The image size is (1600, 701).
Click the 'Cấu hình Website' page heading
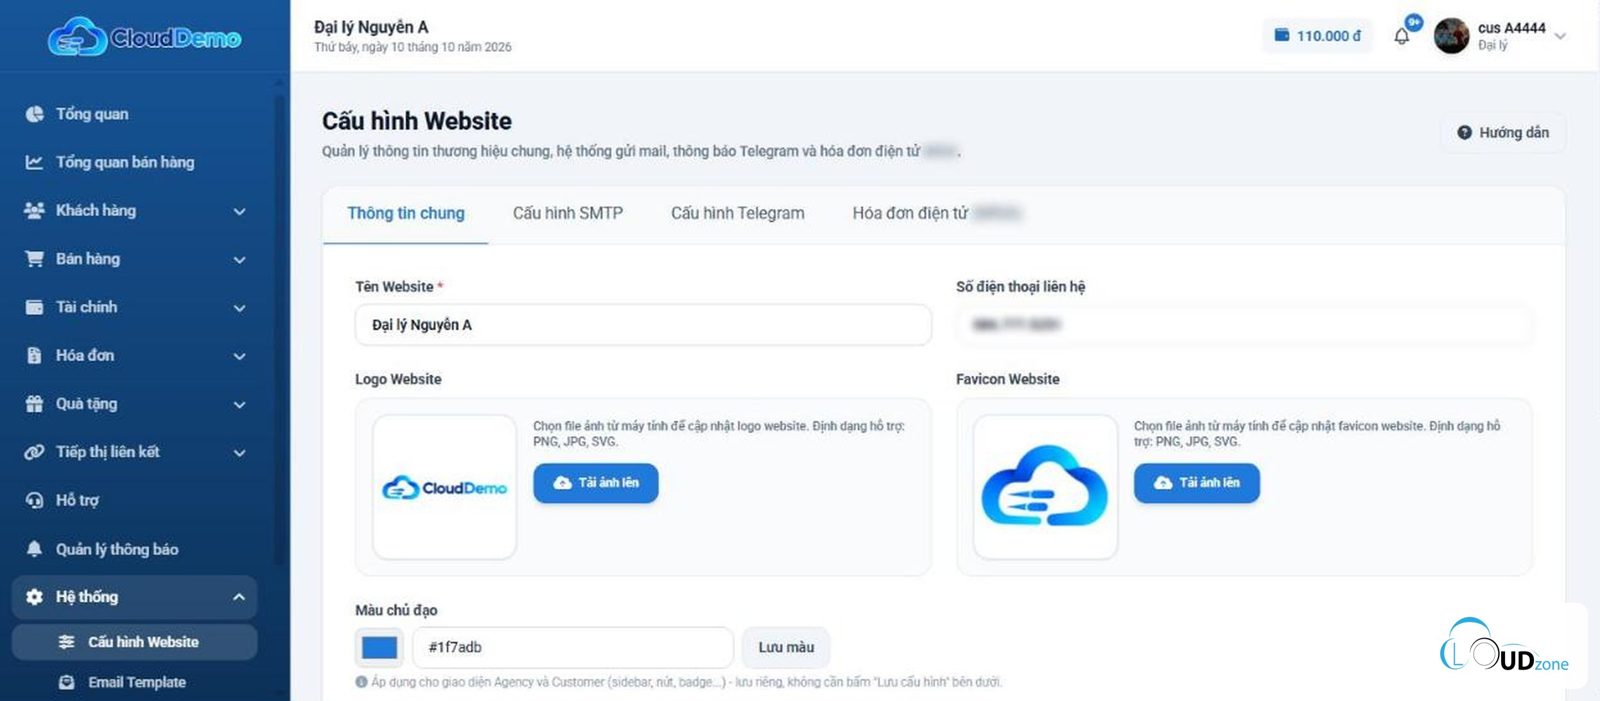click(417, 121)
